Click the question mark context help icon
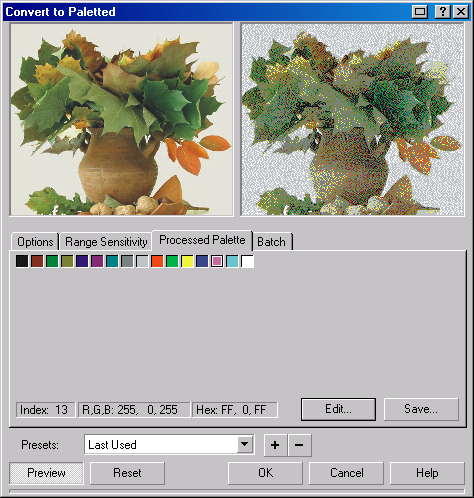474x498 pixels. click(443, 12)
